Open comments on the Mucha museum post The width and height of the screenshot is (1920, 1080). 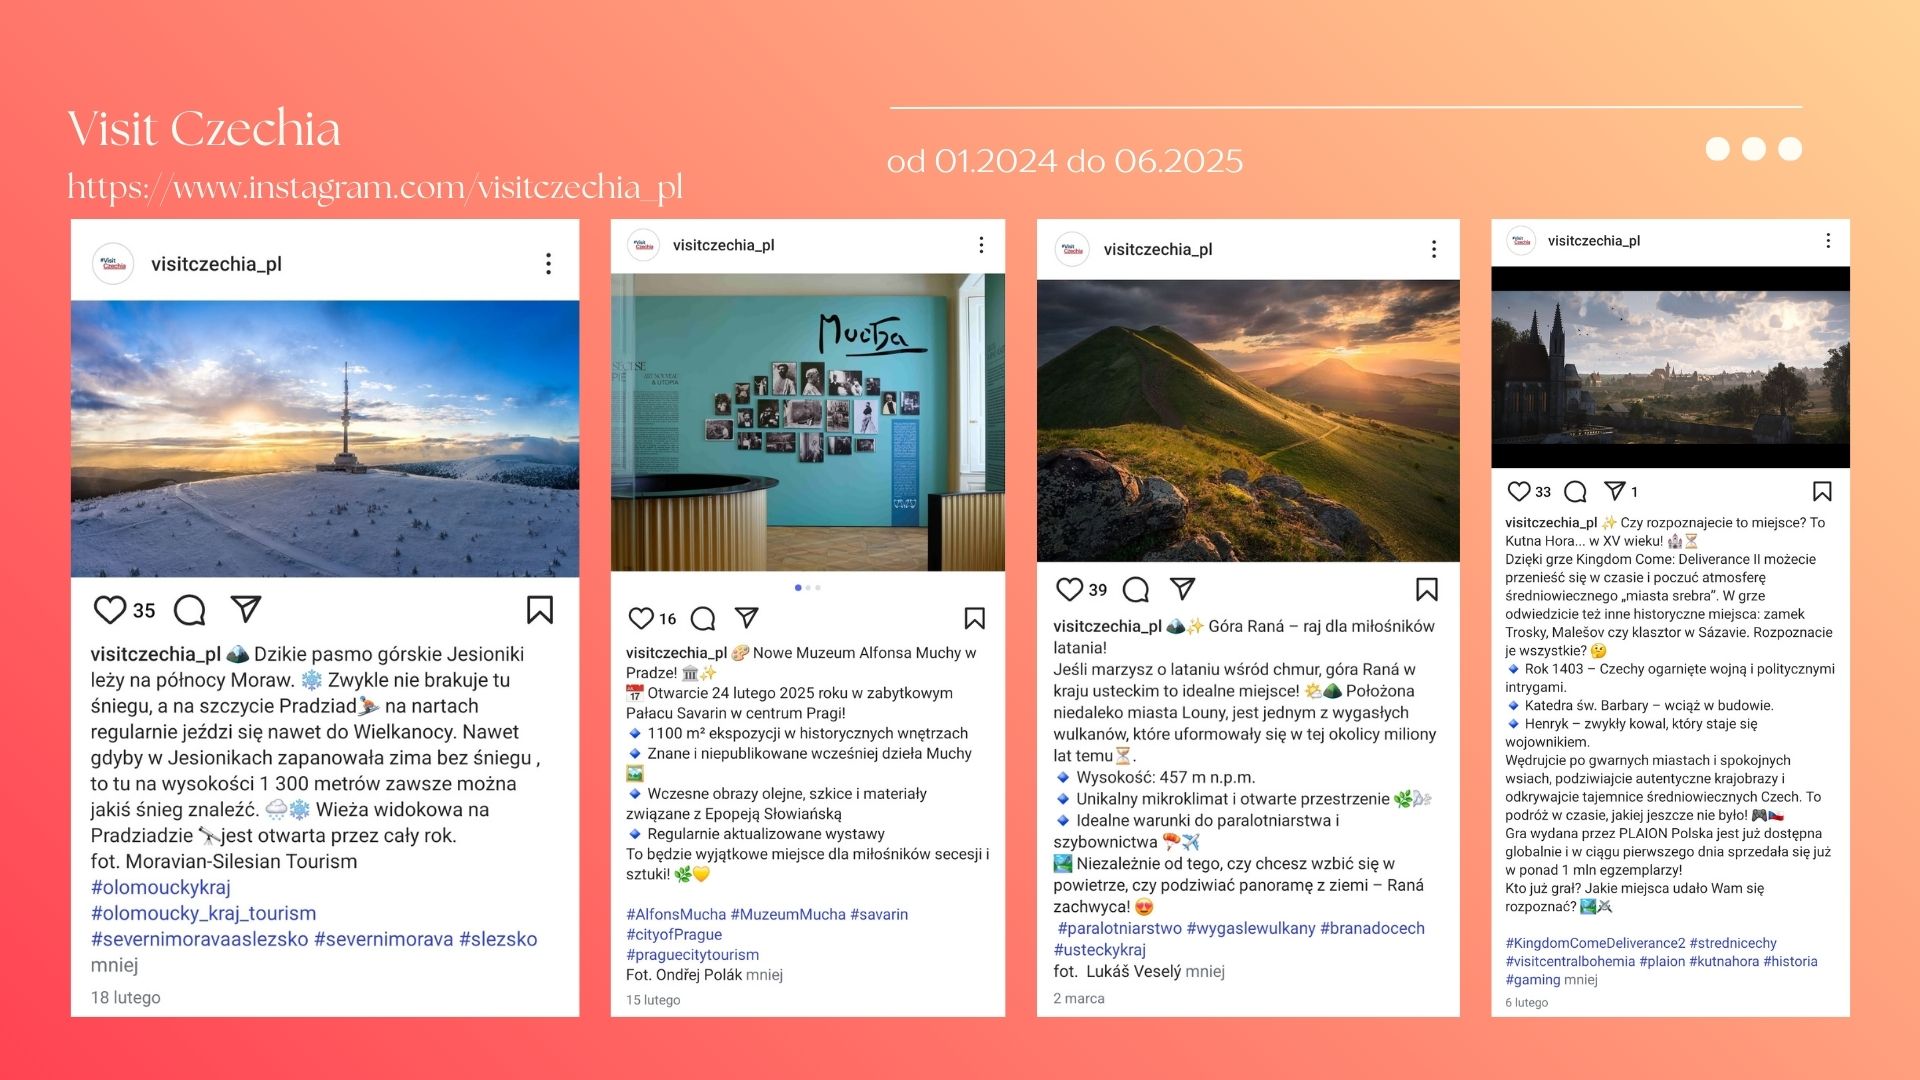click(x=703, y=619)
